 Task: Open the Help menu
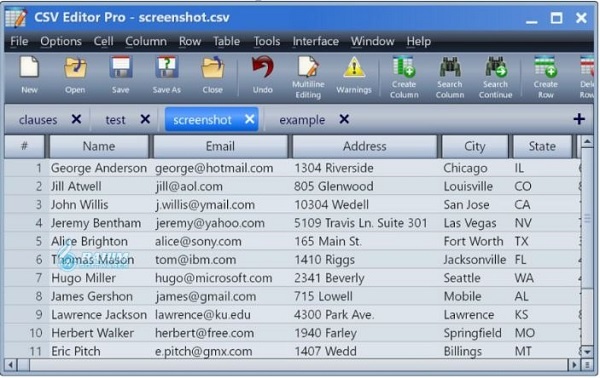[419, 41]
